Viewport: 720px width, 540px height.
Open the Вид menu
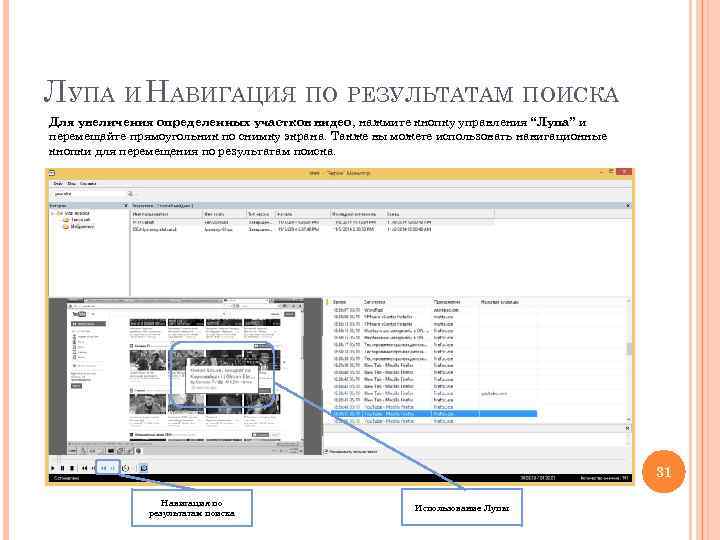pos(72,184)
